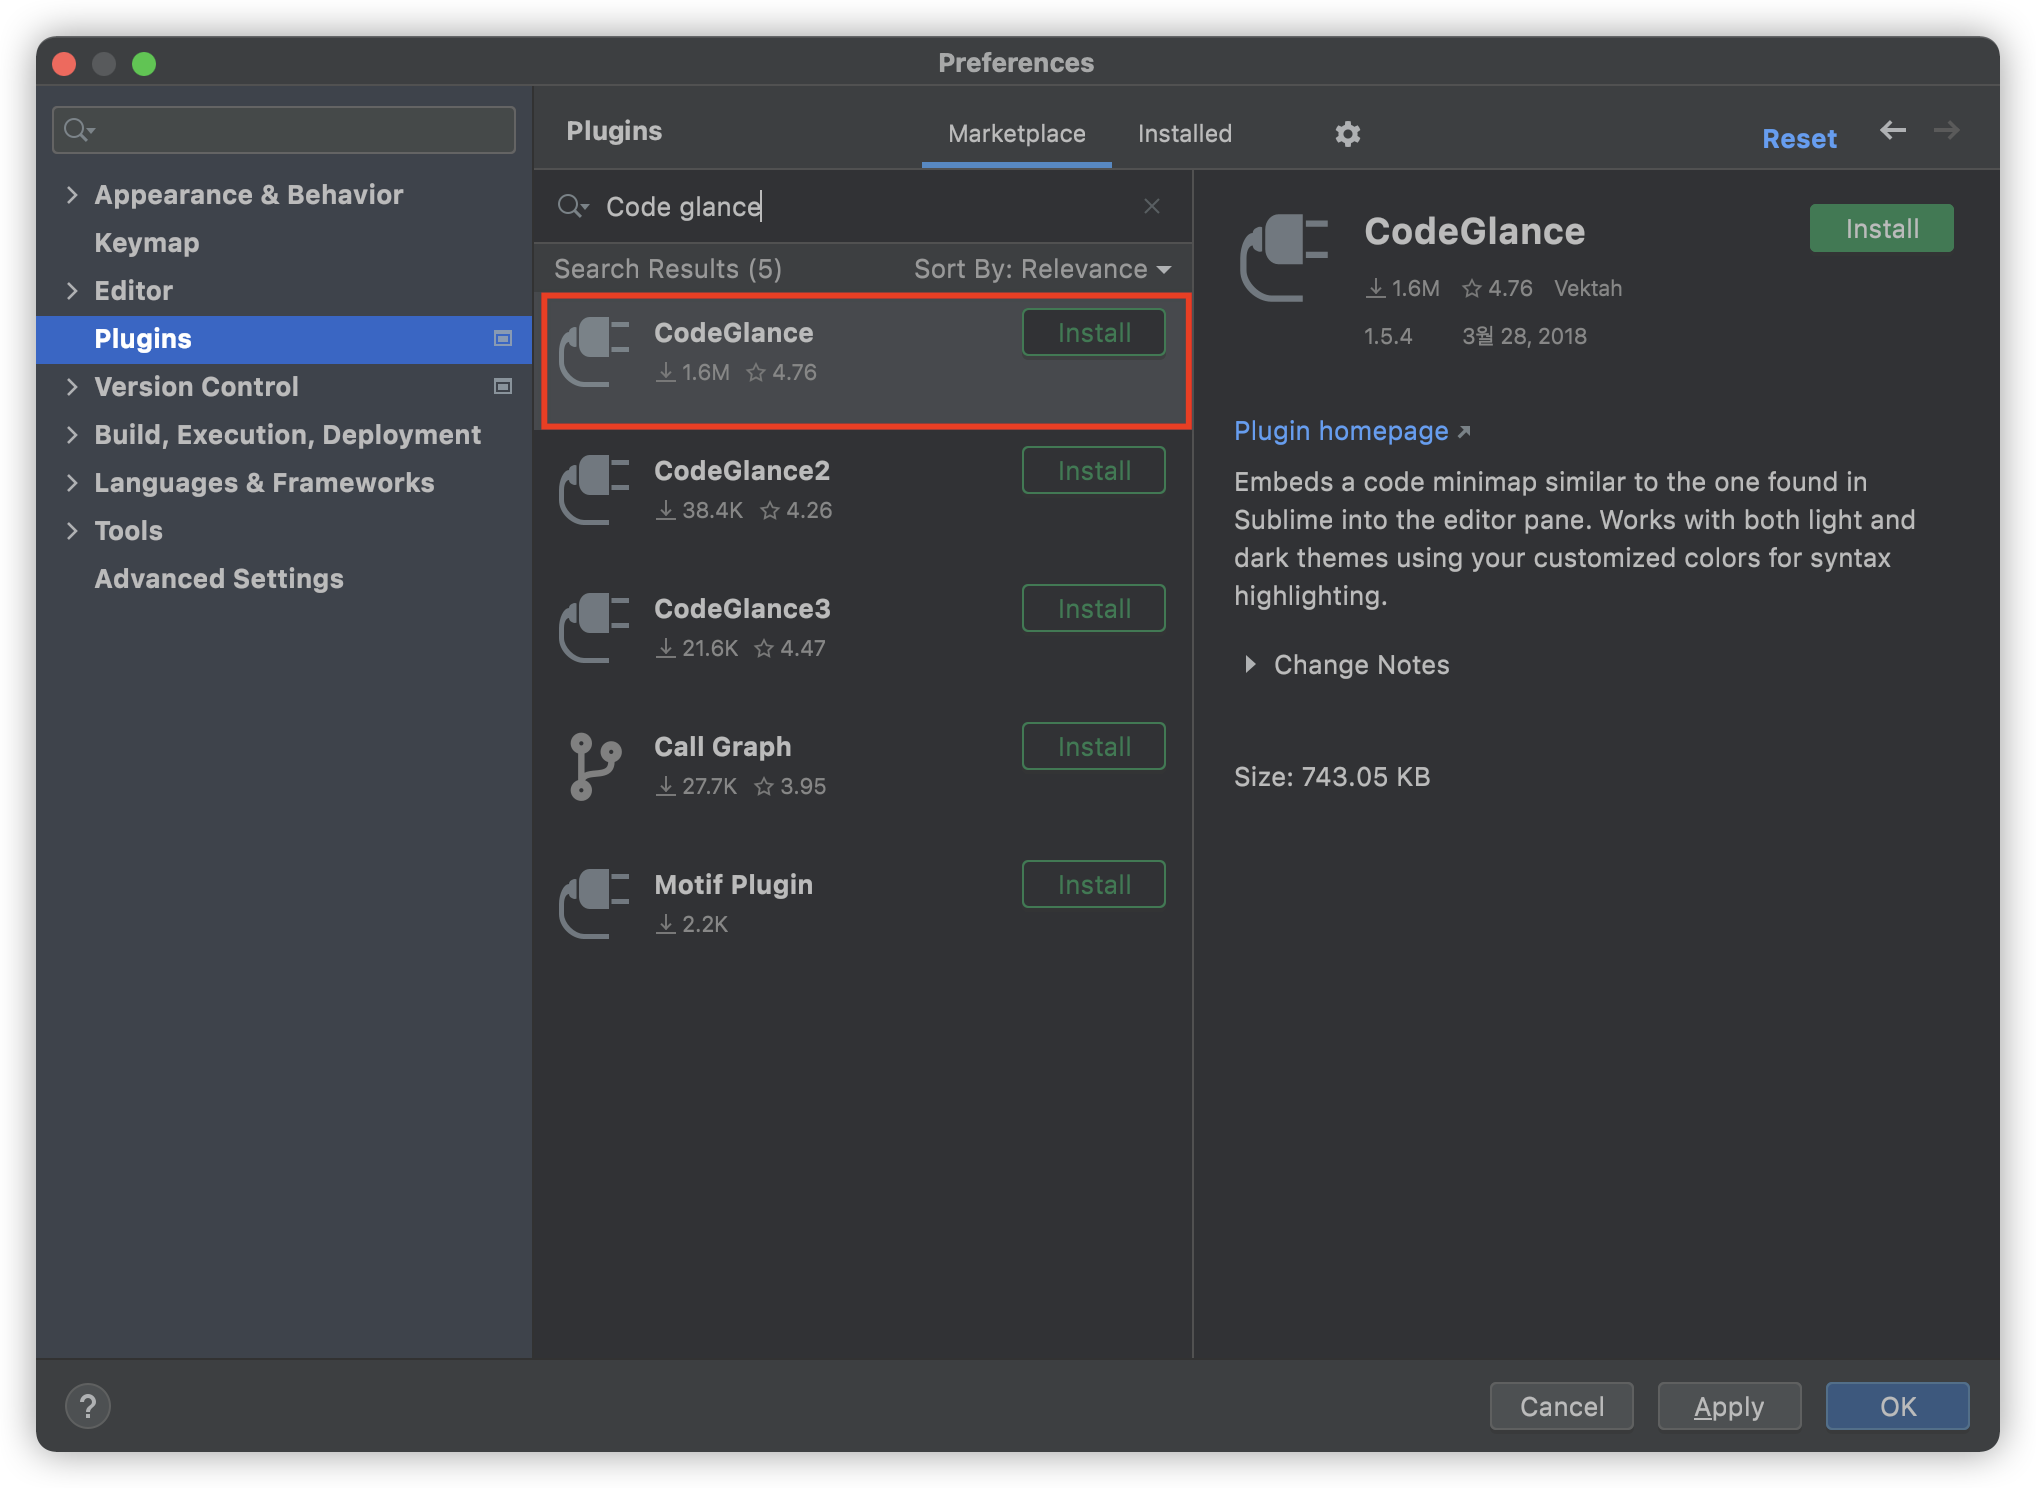Viewport: 2036px width, 1488px height.
Task: Click the Vektah vendor name
Action: point(1588,289)
